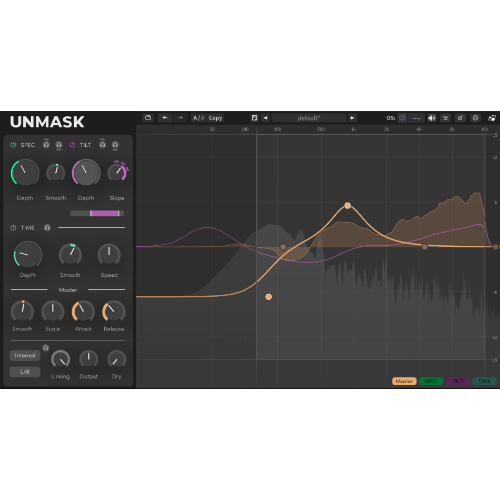Click the TIME Smooth knob
The image size is (500, 500).
tap(70, 255)
